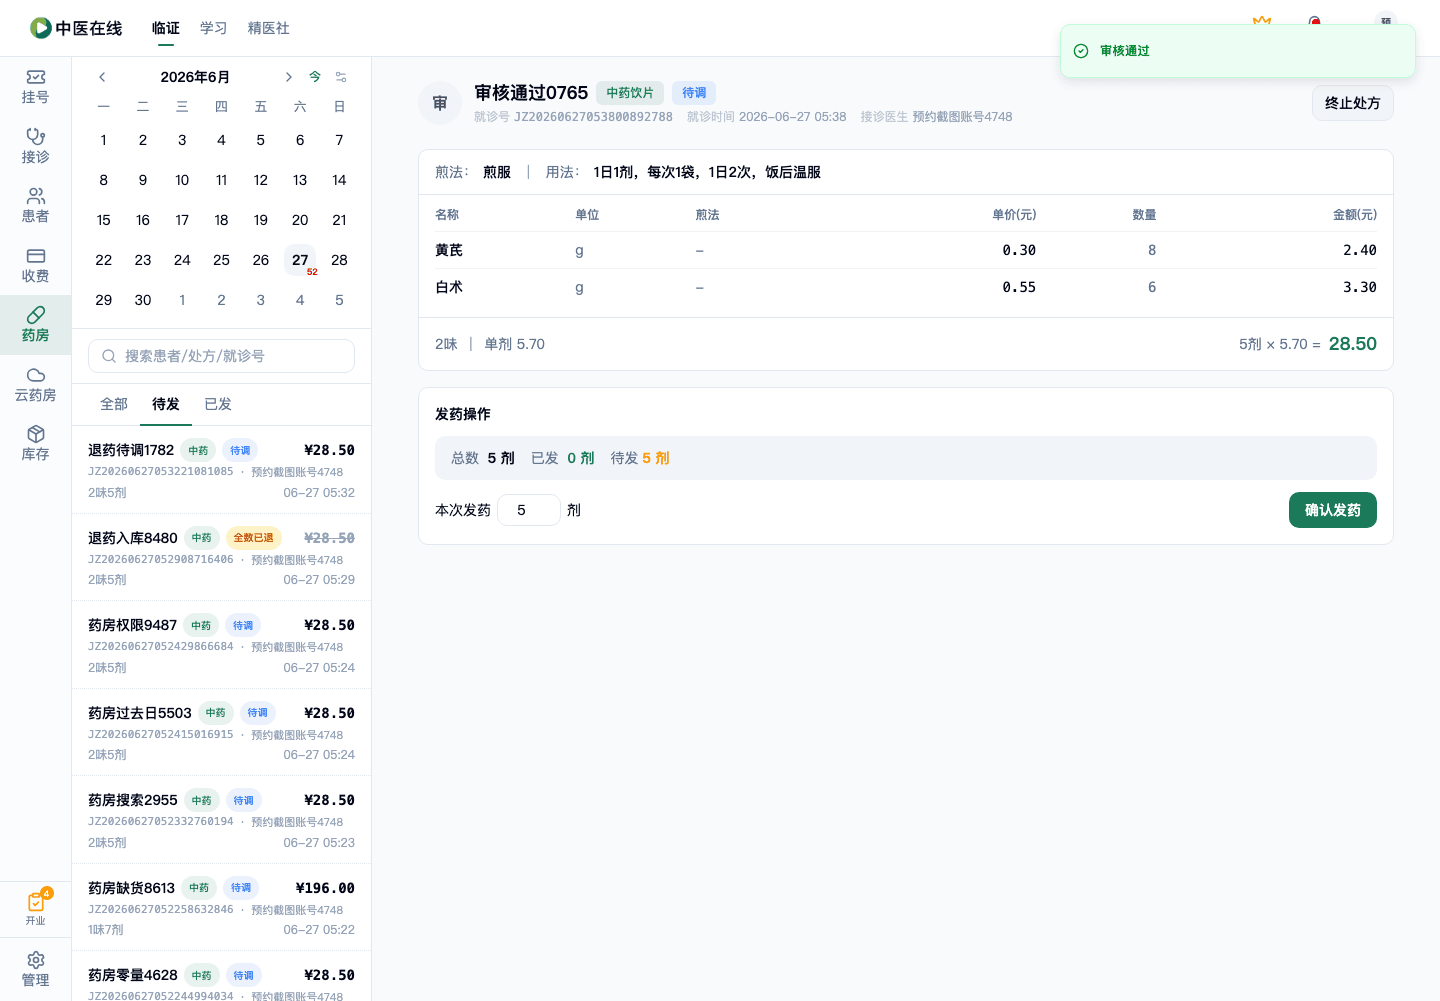The width and height of the screenshot is (1440, 1001).
Task: Open prescription 退药待调1782
Action: click(221, 470)
